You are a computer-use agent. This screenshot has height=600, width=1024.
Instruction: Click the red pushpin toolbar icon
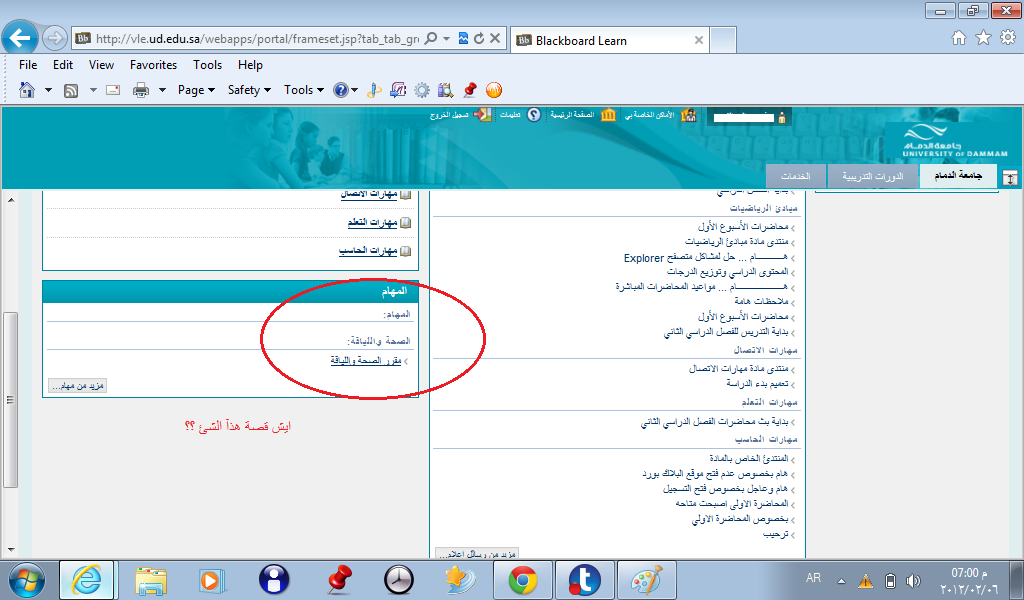click(470, 90)
